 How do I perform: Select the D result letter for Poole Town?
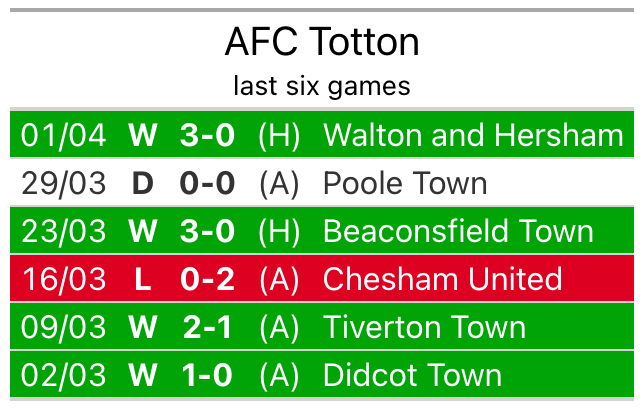click(142, 183)
